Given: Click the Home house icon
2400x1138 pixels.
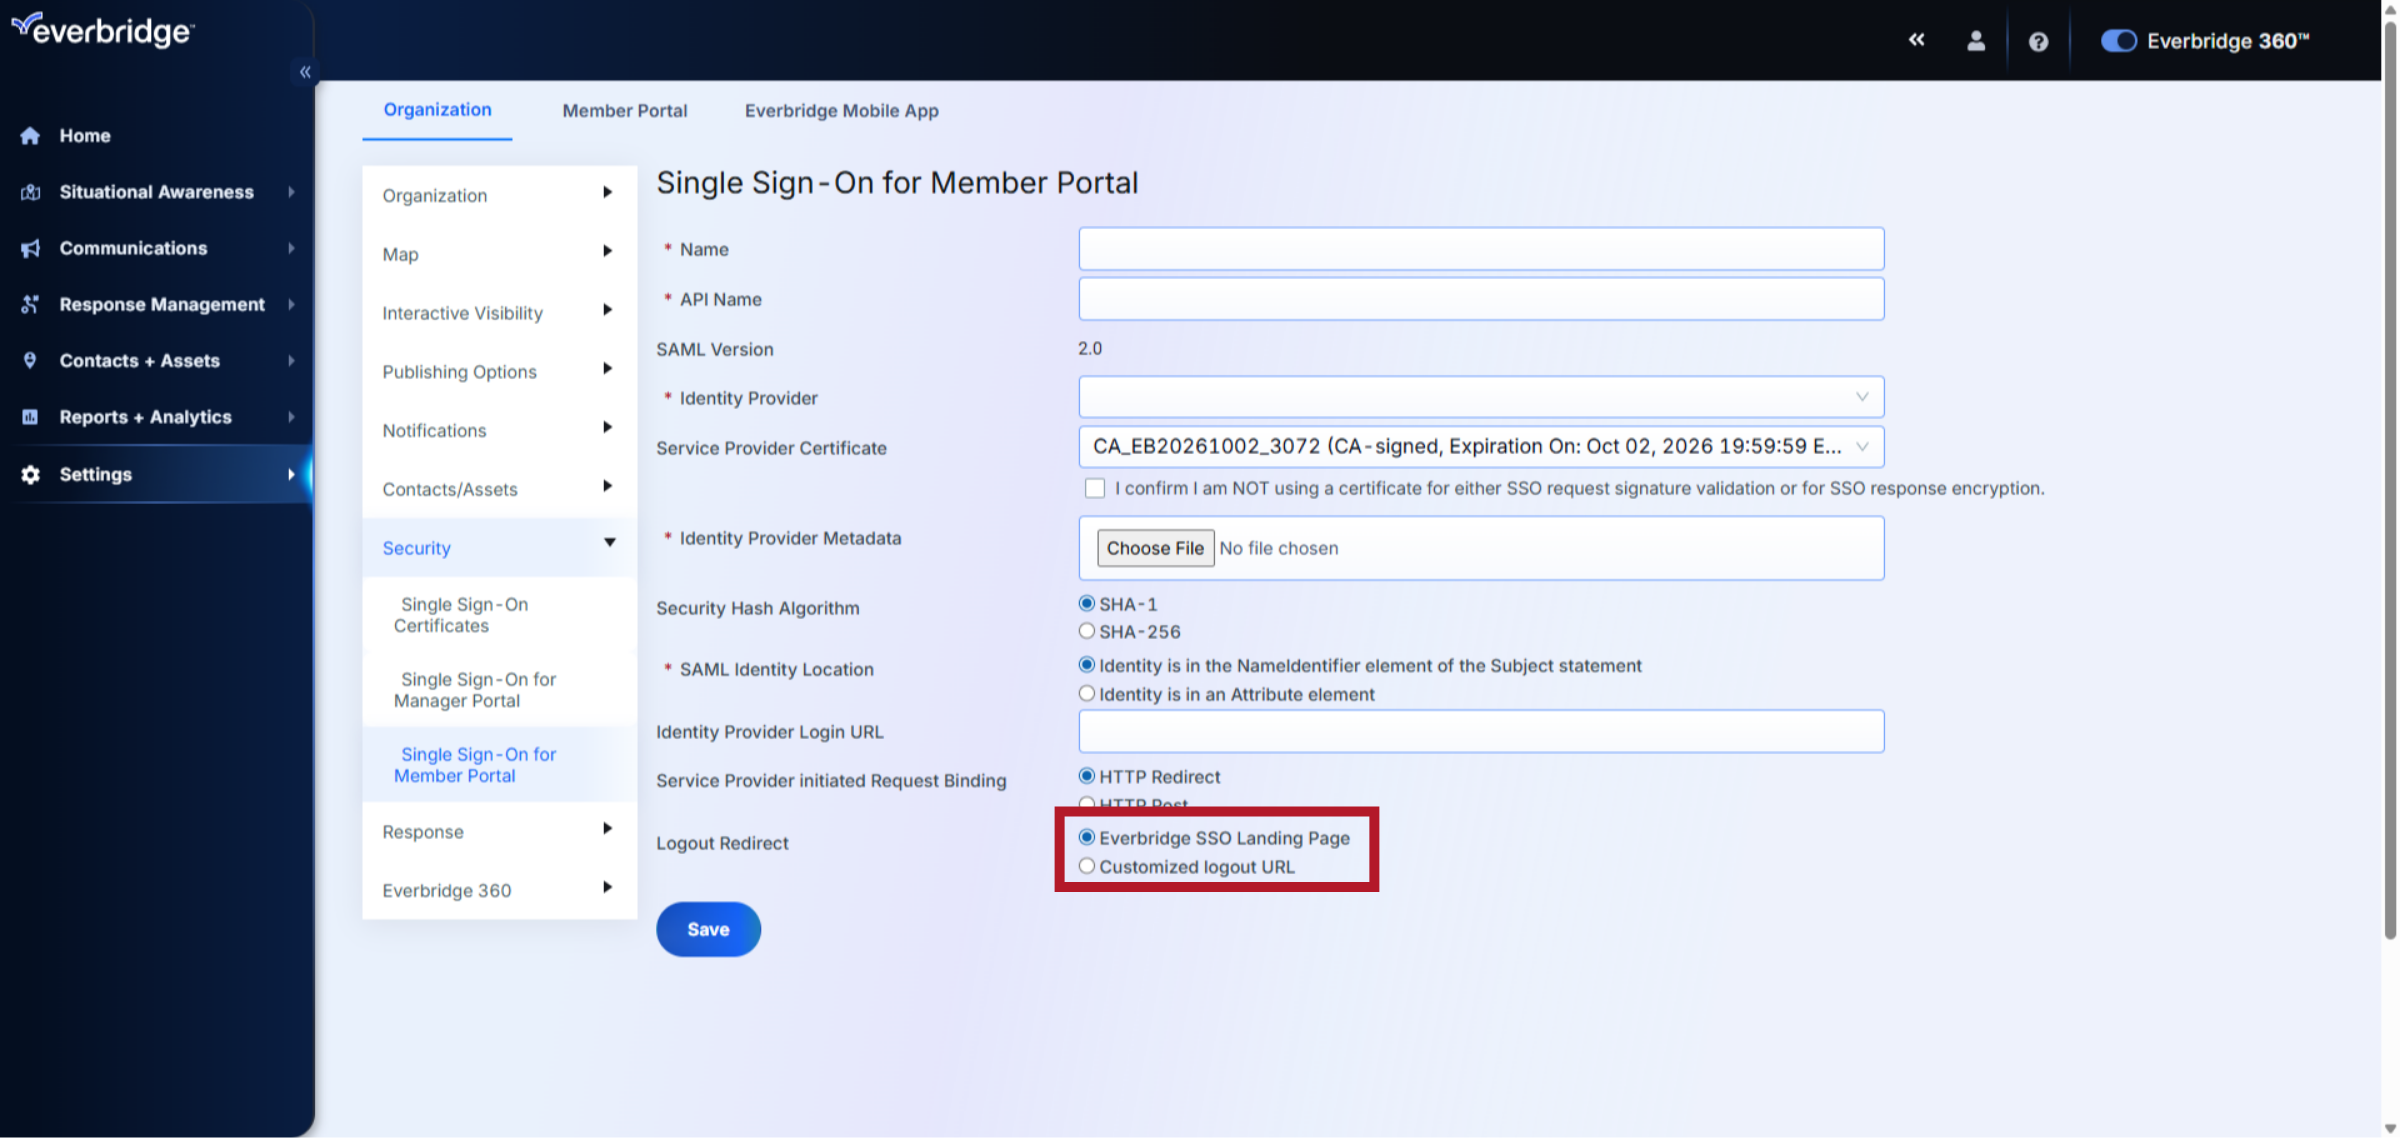Looking at the screenshot, I should coord(30,136).
